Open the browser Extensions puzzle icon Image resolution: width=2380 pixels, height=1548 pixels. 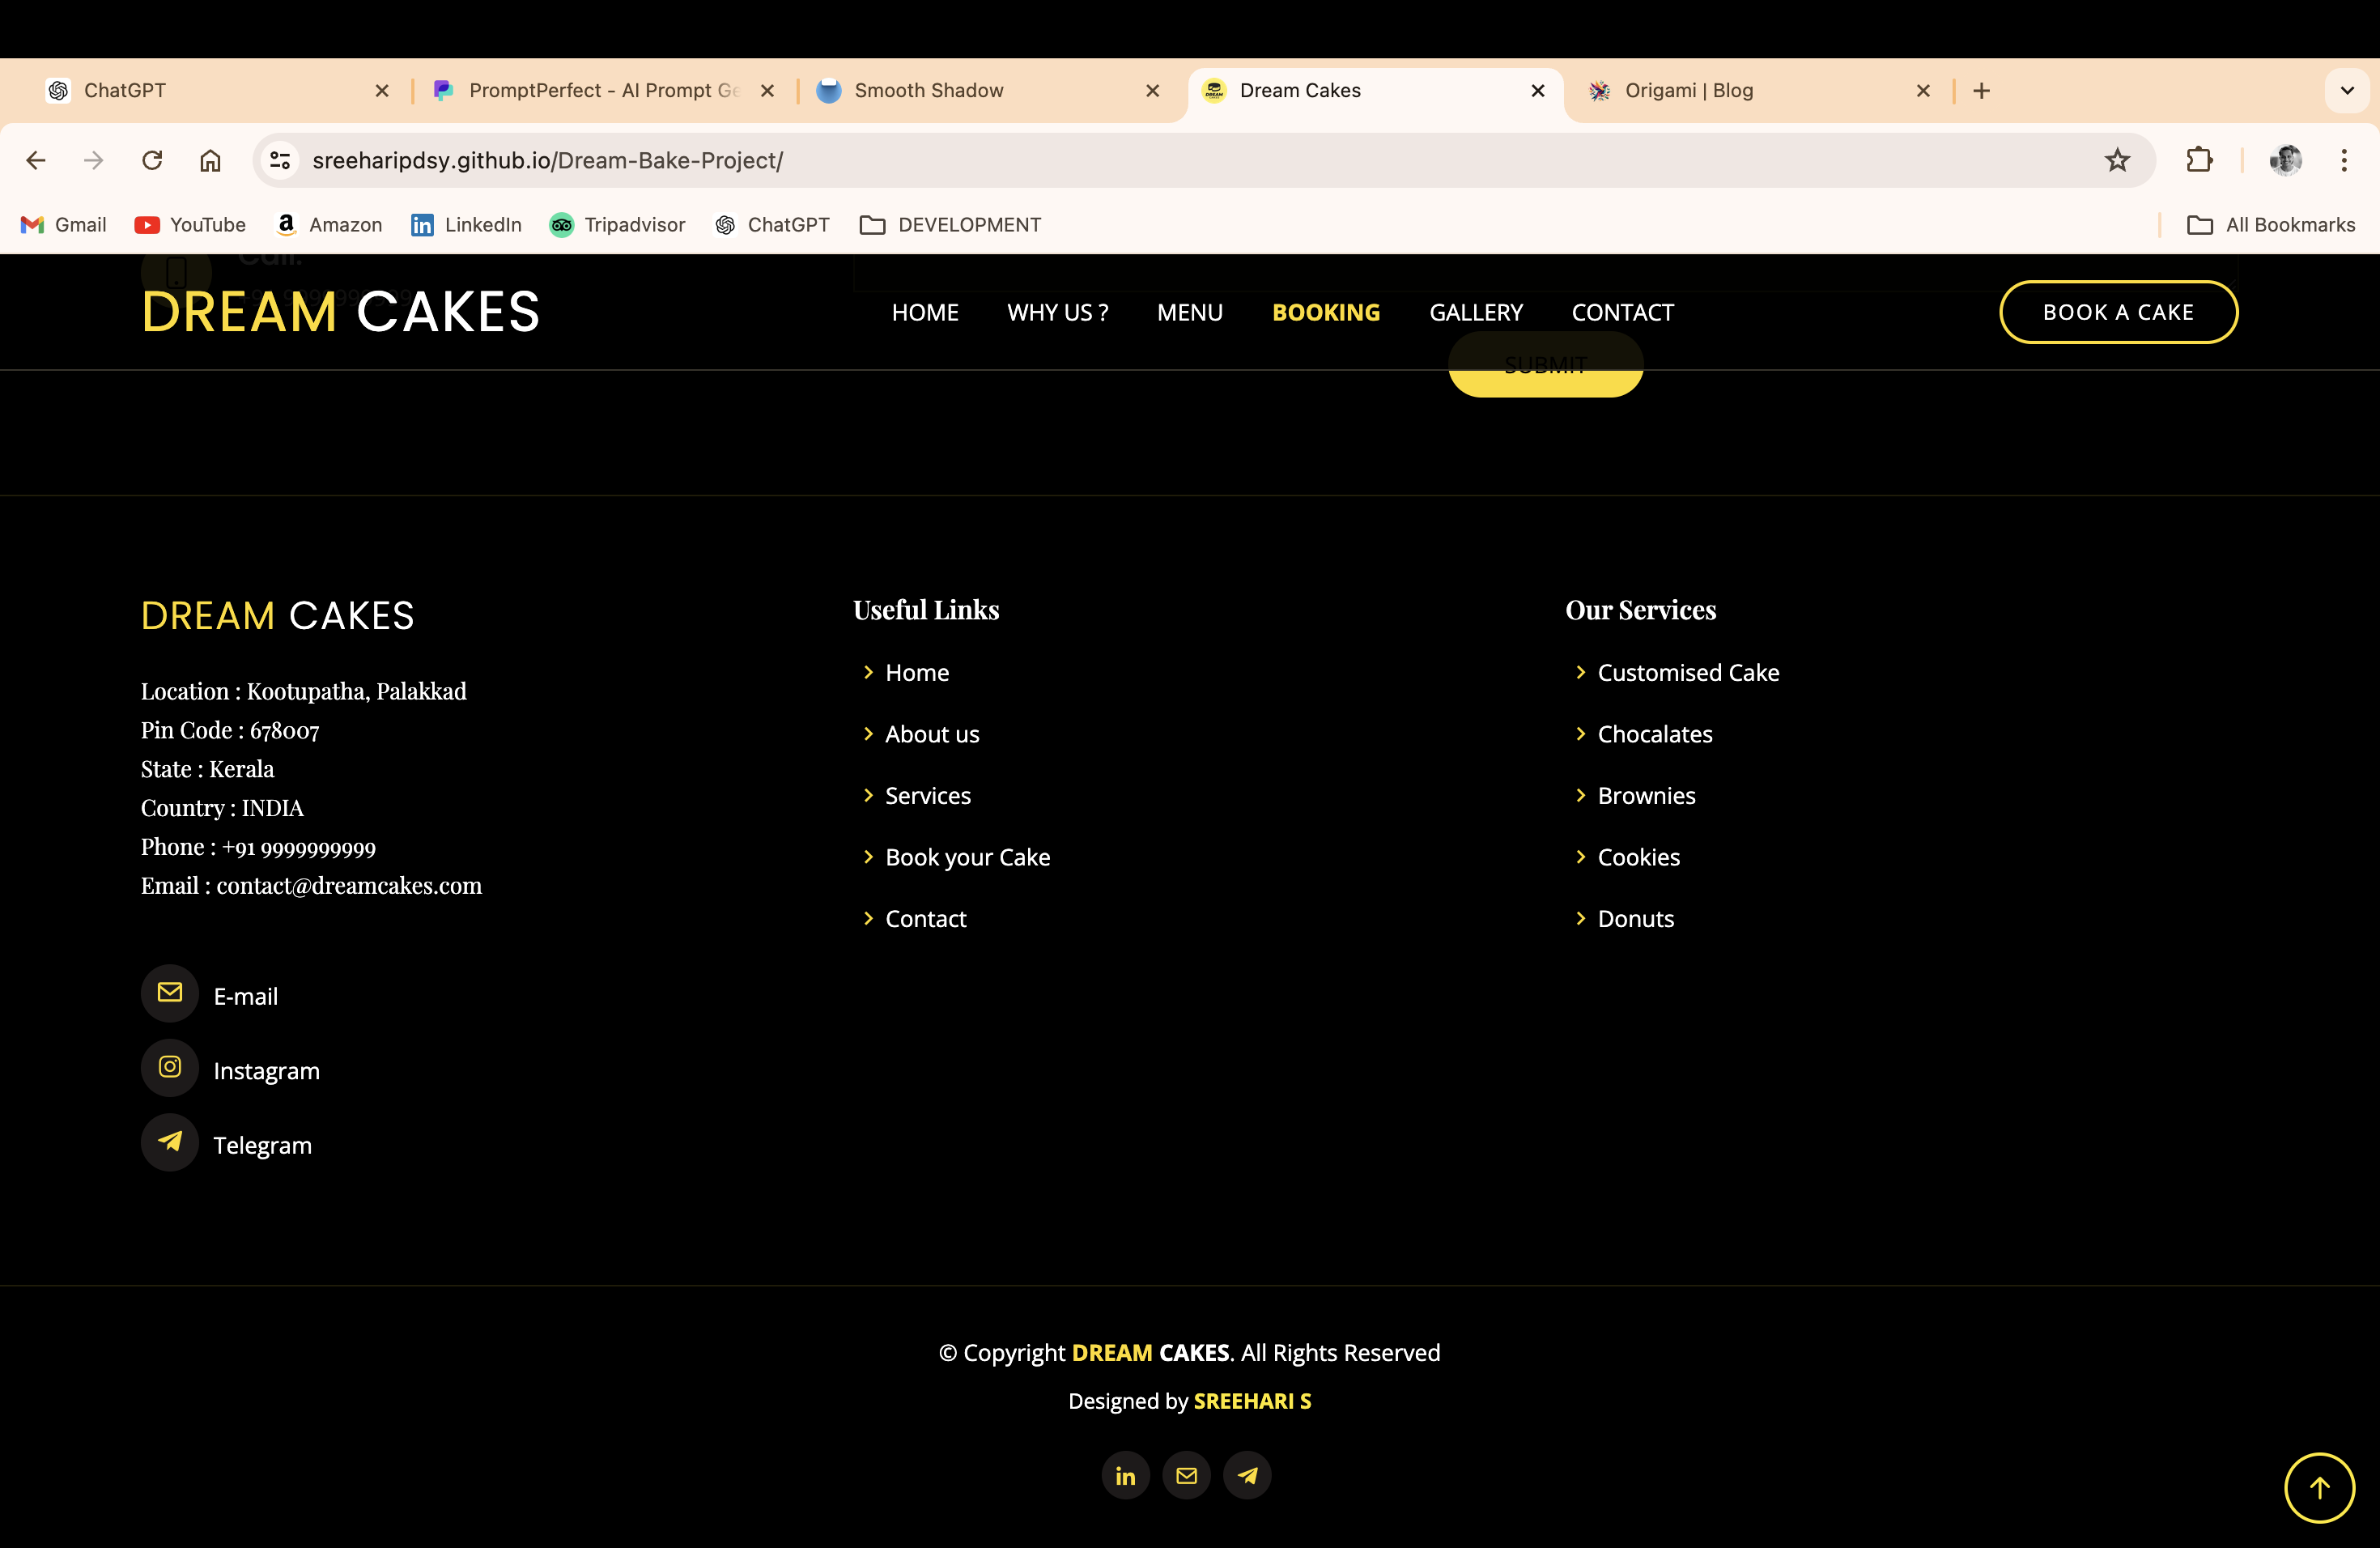pos(2199,160)
